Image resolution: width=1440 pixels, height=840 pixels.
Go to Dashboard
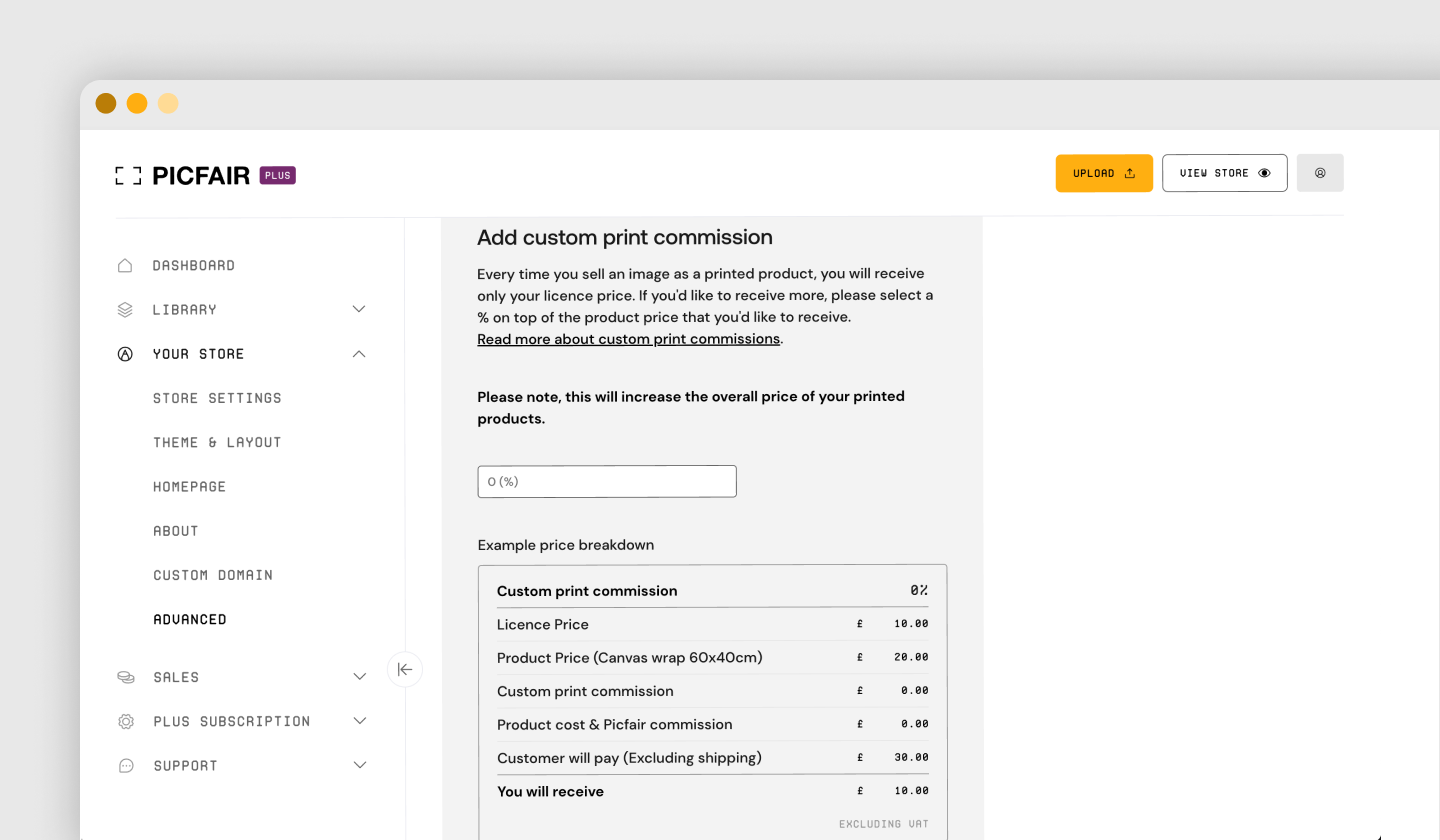coord(194,265)
